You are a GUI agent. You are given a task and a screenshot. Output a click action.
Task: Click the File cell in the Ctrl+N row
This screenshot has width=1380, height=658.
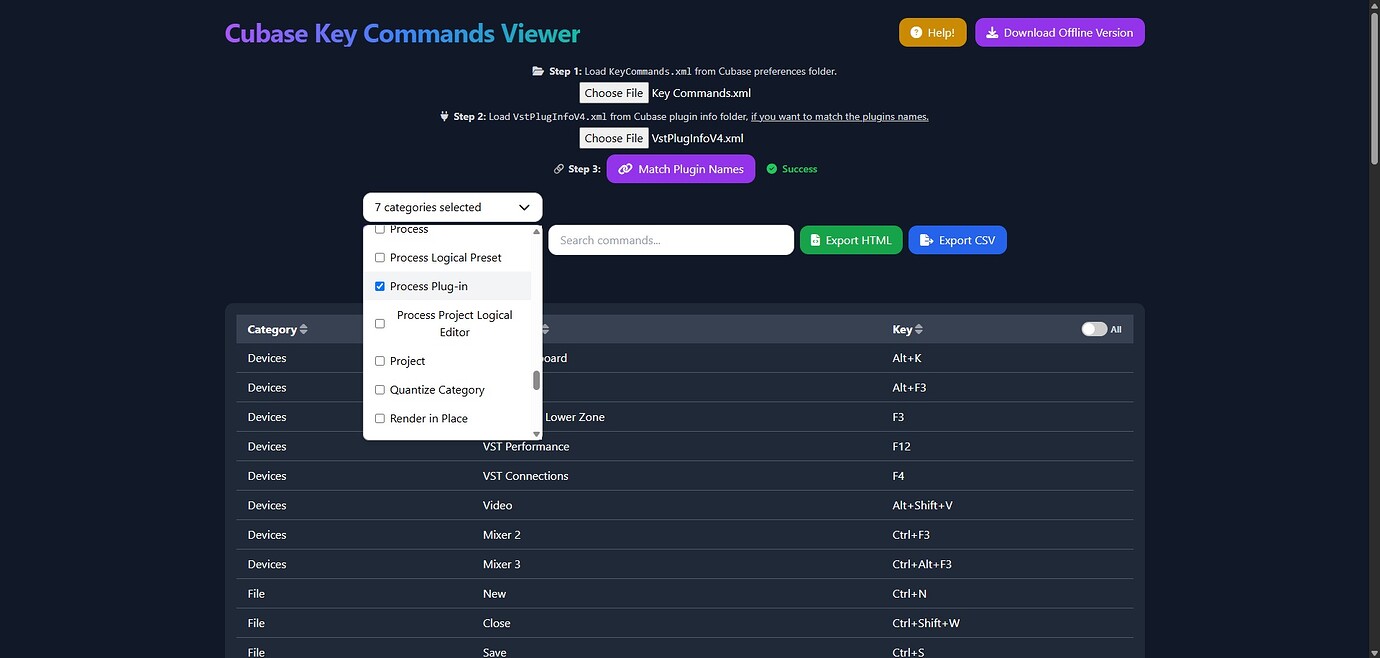256,594
